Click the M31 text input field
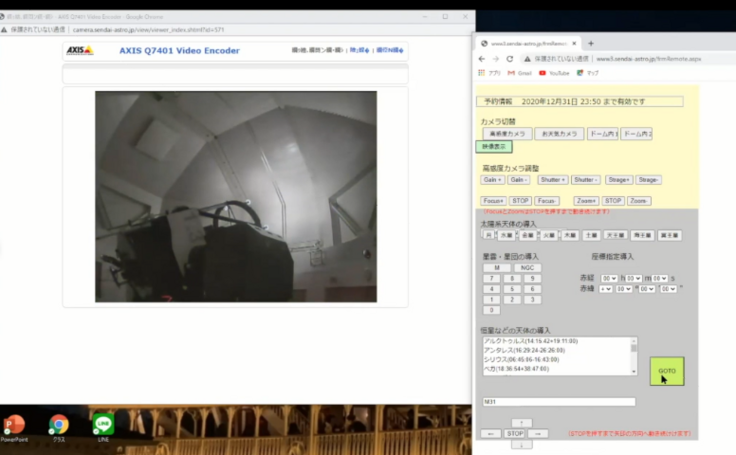Viewport: 736px width, 455px height. point(558,402)
